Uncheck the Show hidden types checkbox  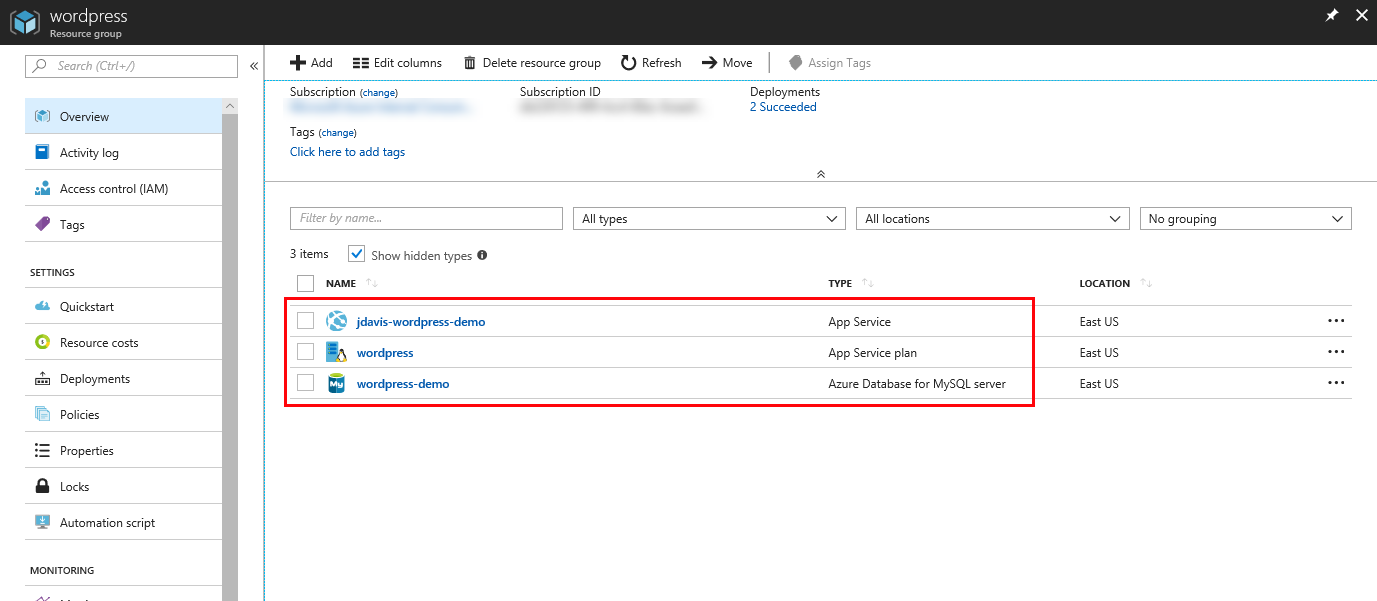pos(357,254)
